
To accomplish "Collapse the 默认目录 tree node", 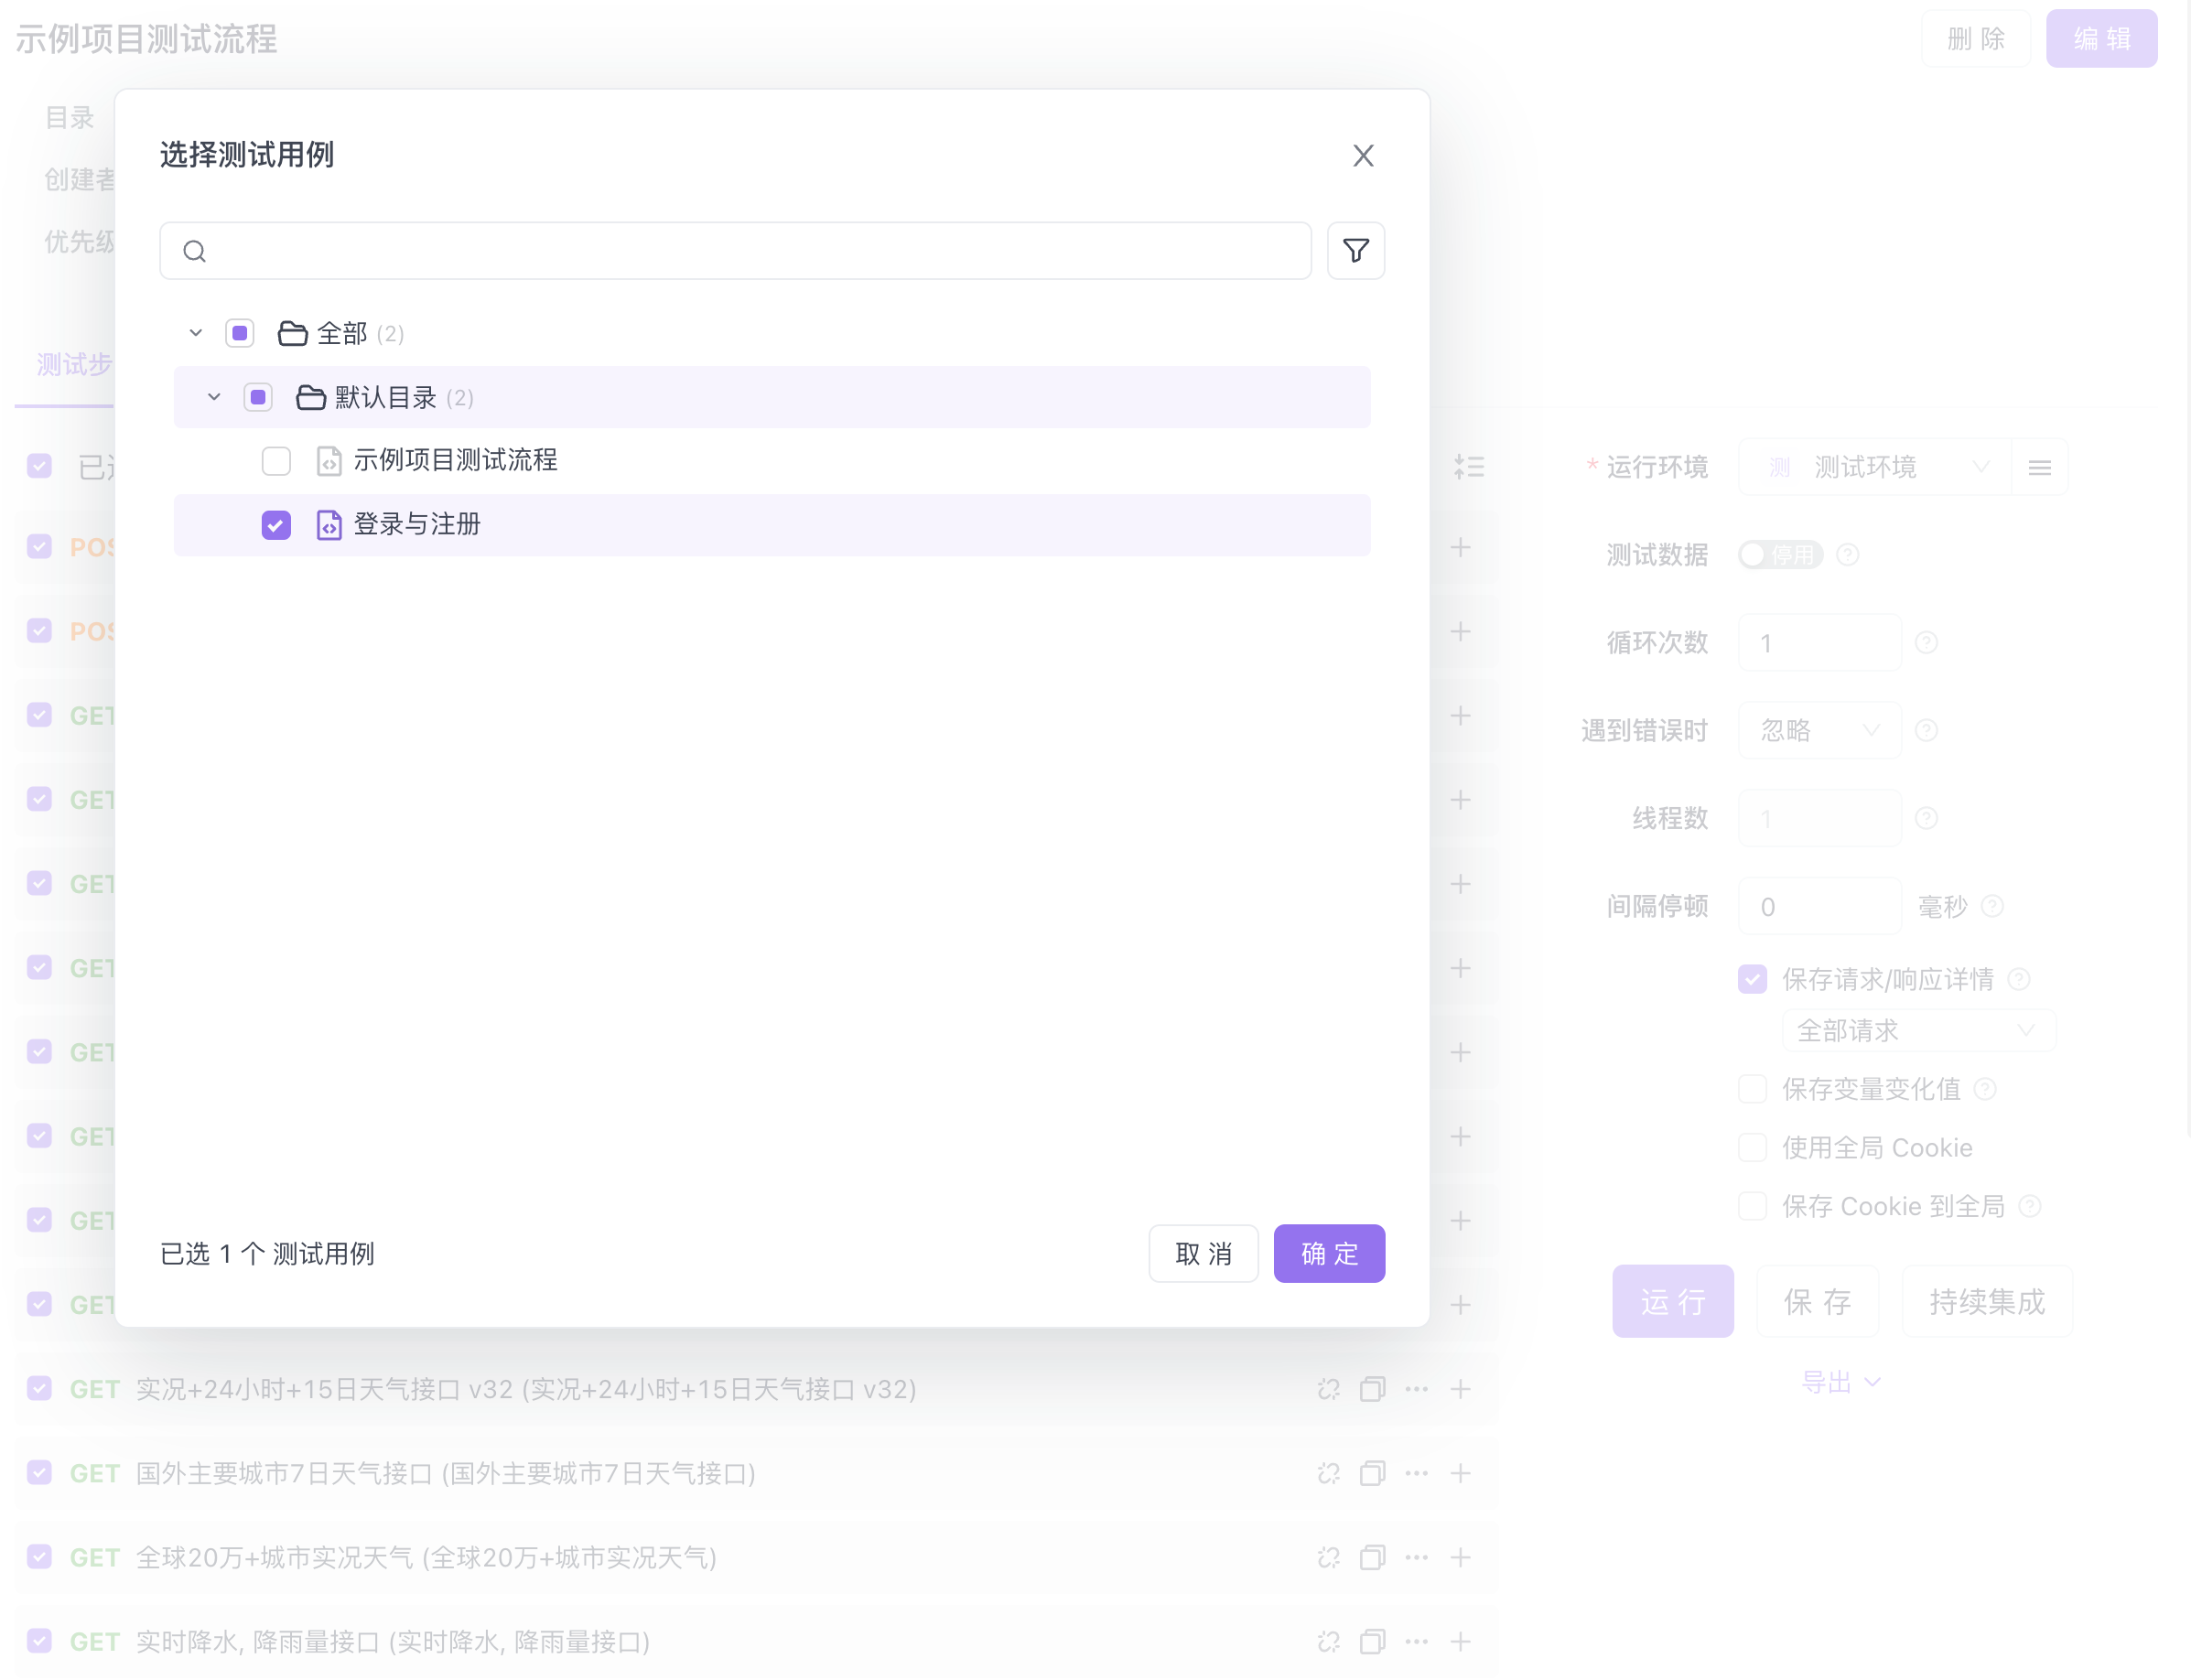I will pos(214,398).
